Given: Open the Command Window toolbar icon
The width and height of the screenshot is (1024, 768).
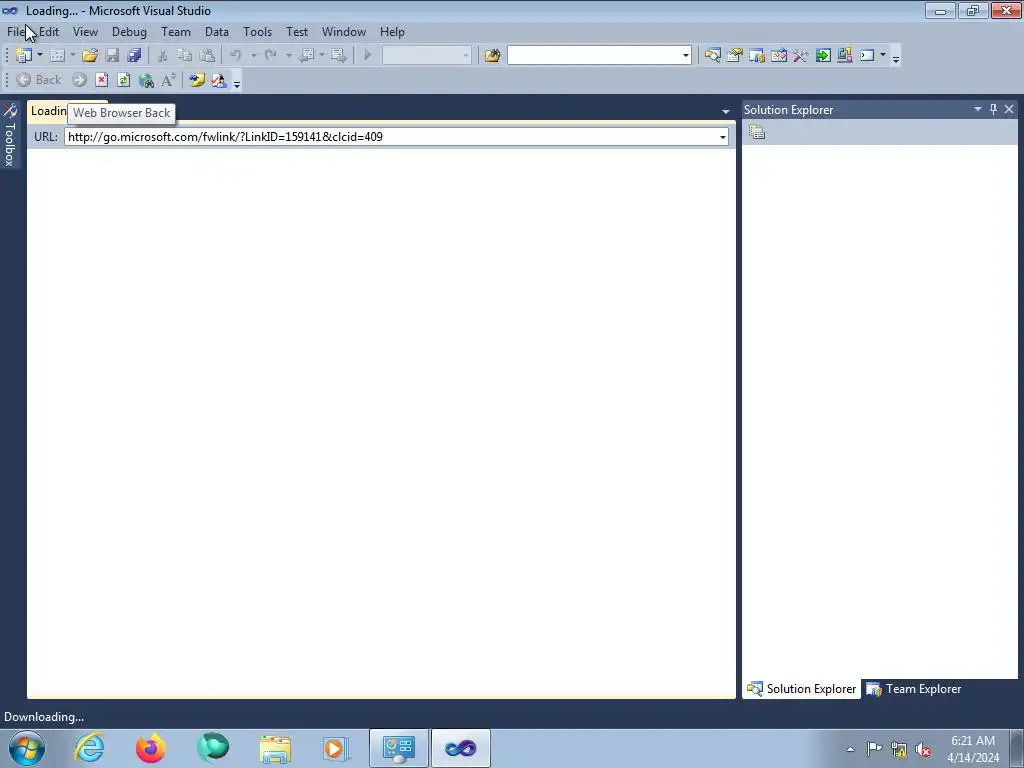Looking at the screenshot, I should tap(867, 56).
